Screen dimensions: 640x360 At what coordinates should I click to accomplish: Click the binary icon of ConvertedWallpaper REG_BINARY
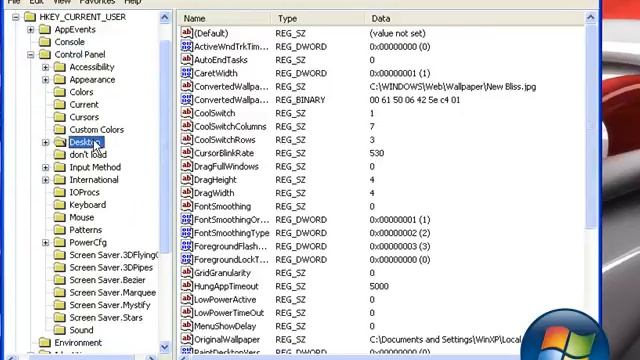click(x=187, y=99)
